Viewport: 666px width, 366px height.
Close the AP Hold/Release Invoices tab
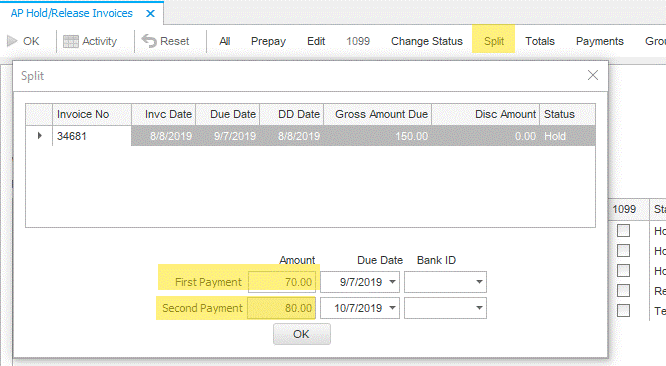tap(150, 14)
